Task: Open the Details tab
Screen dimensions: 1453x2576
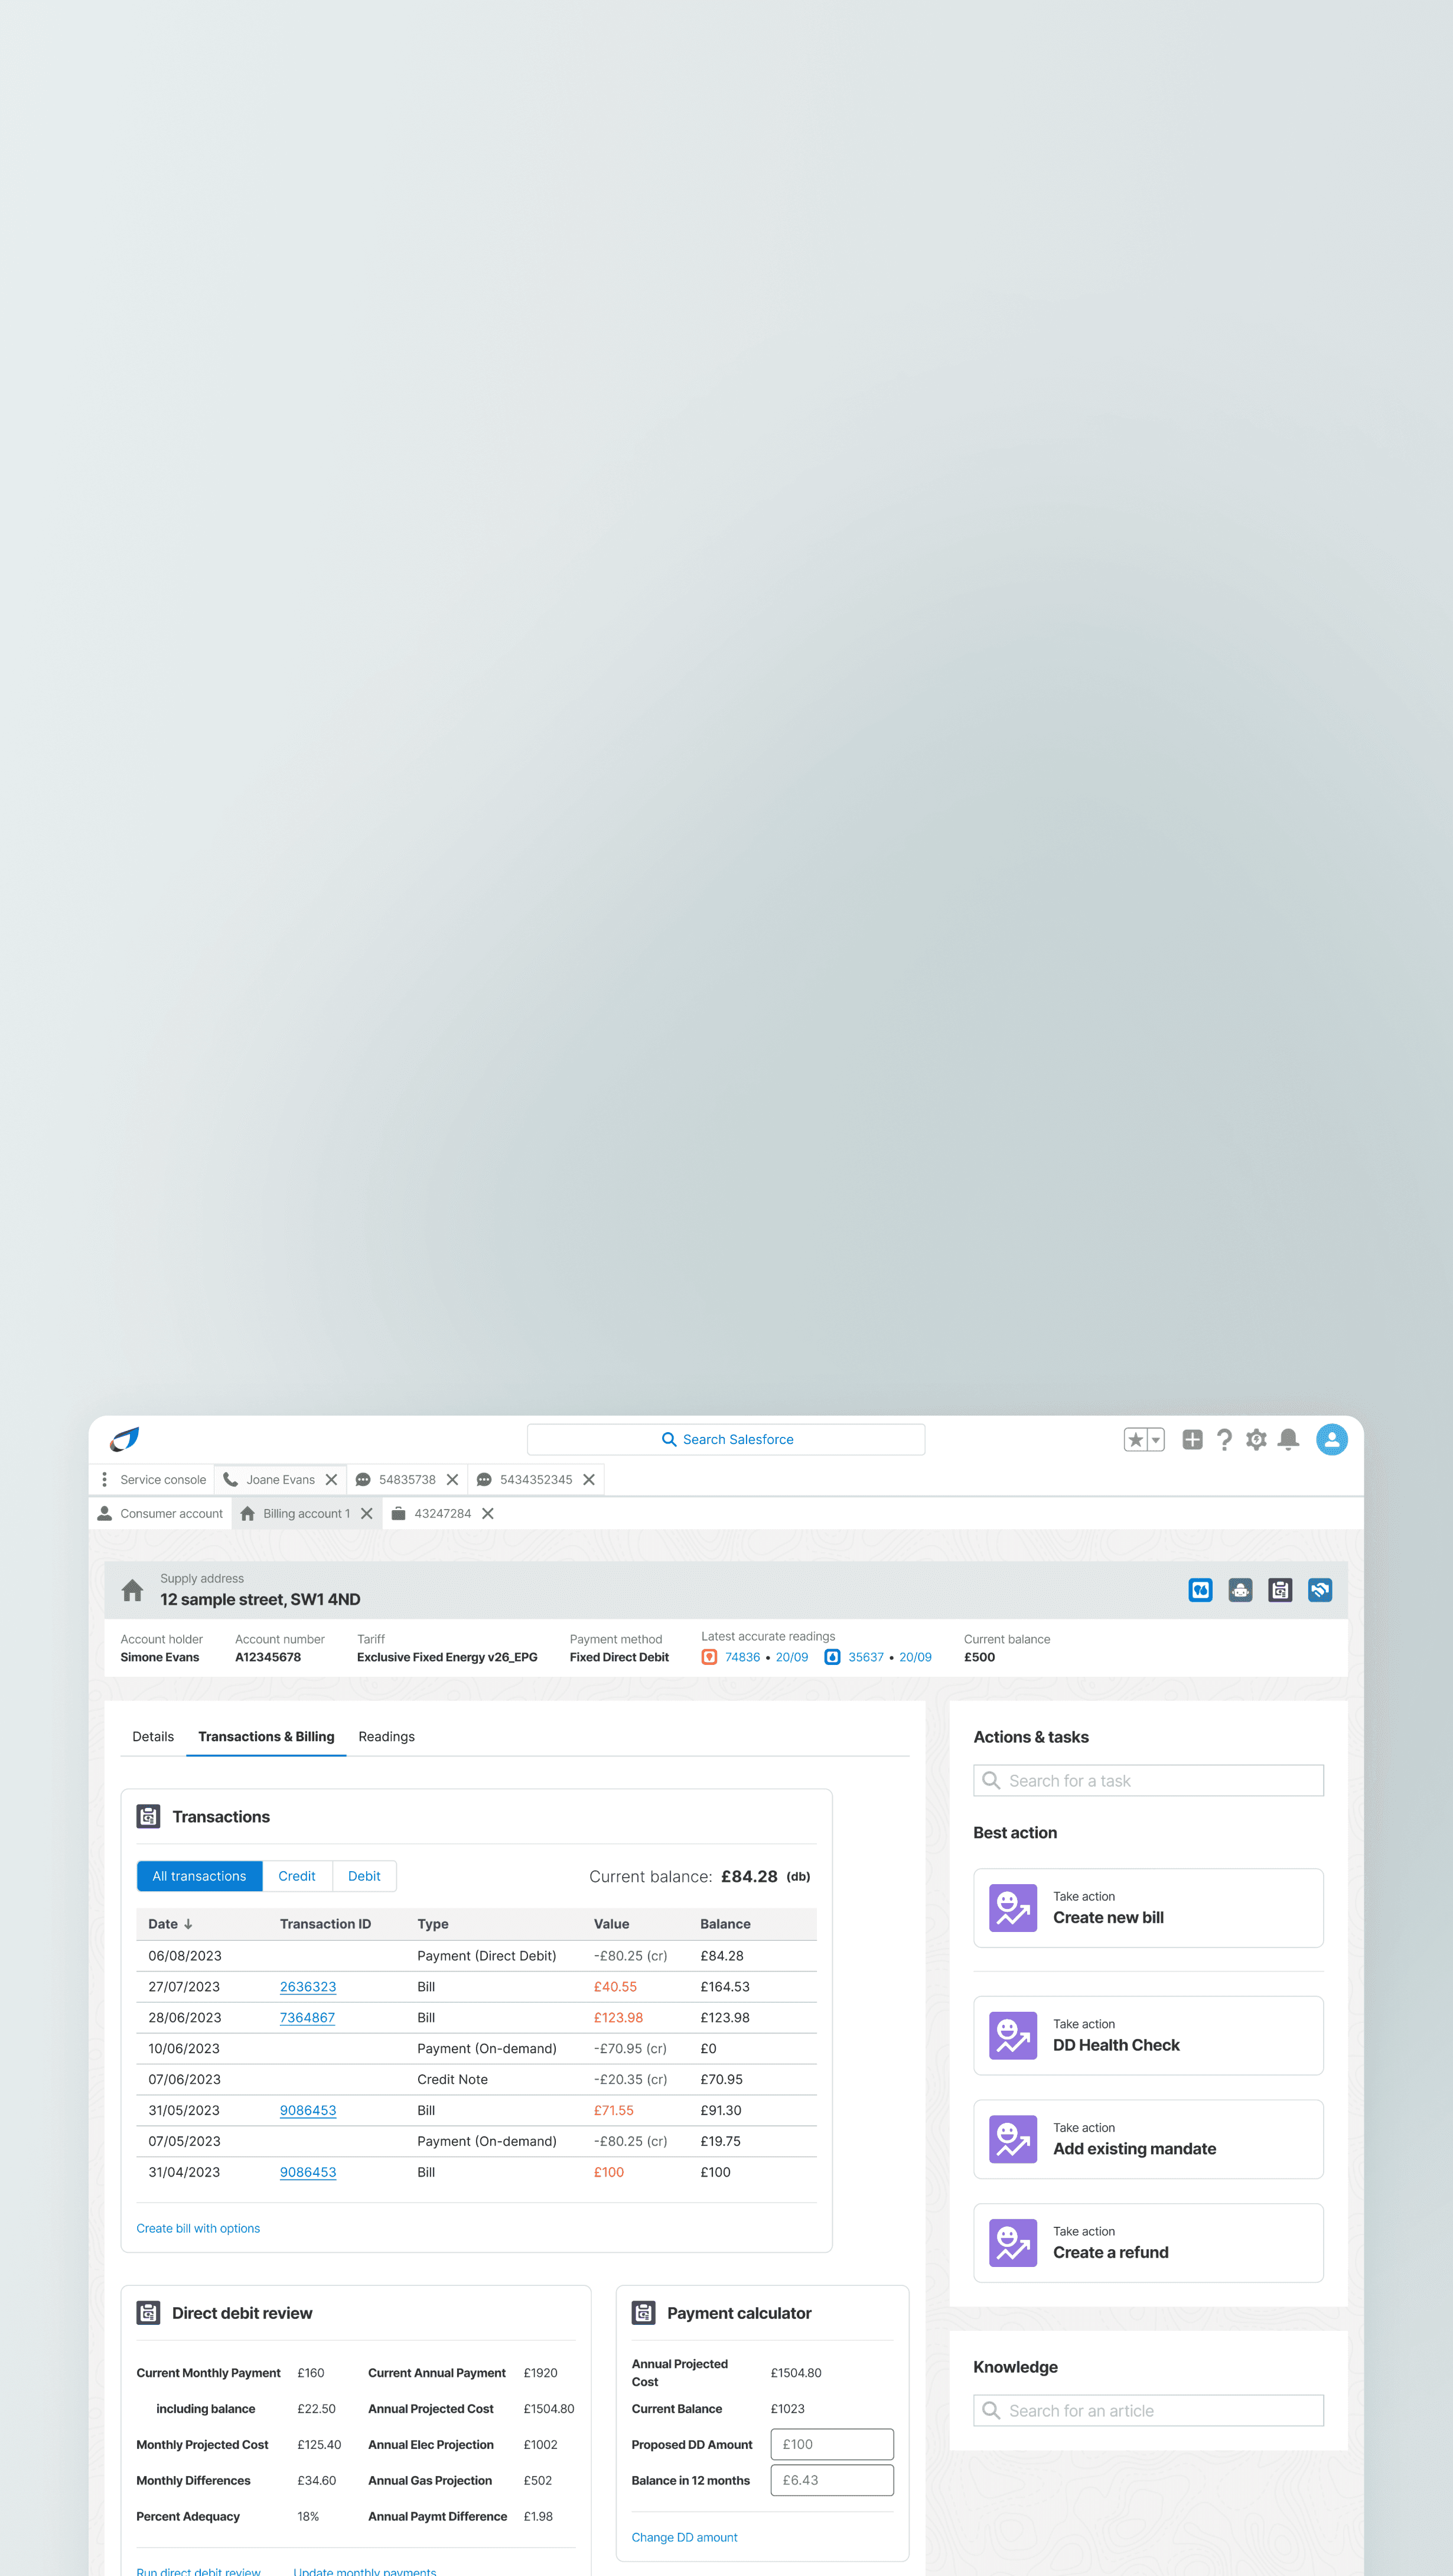Action: click(x=153, y=1737)
